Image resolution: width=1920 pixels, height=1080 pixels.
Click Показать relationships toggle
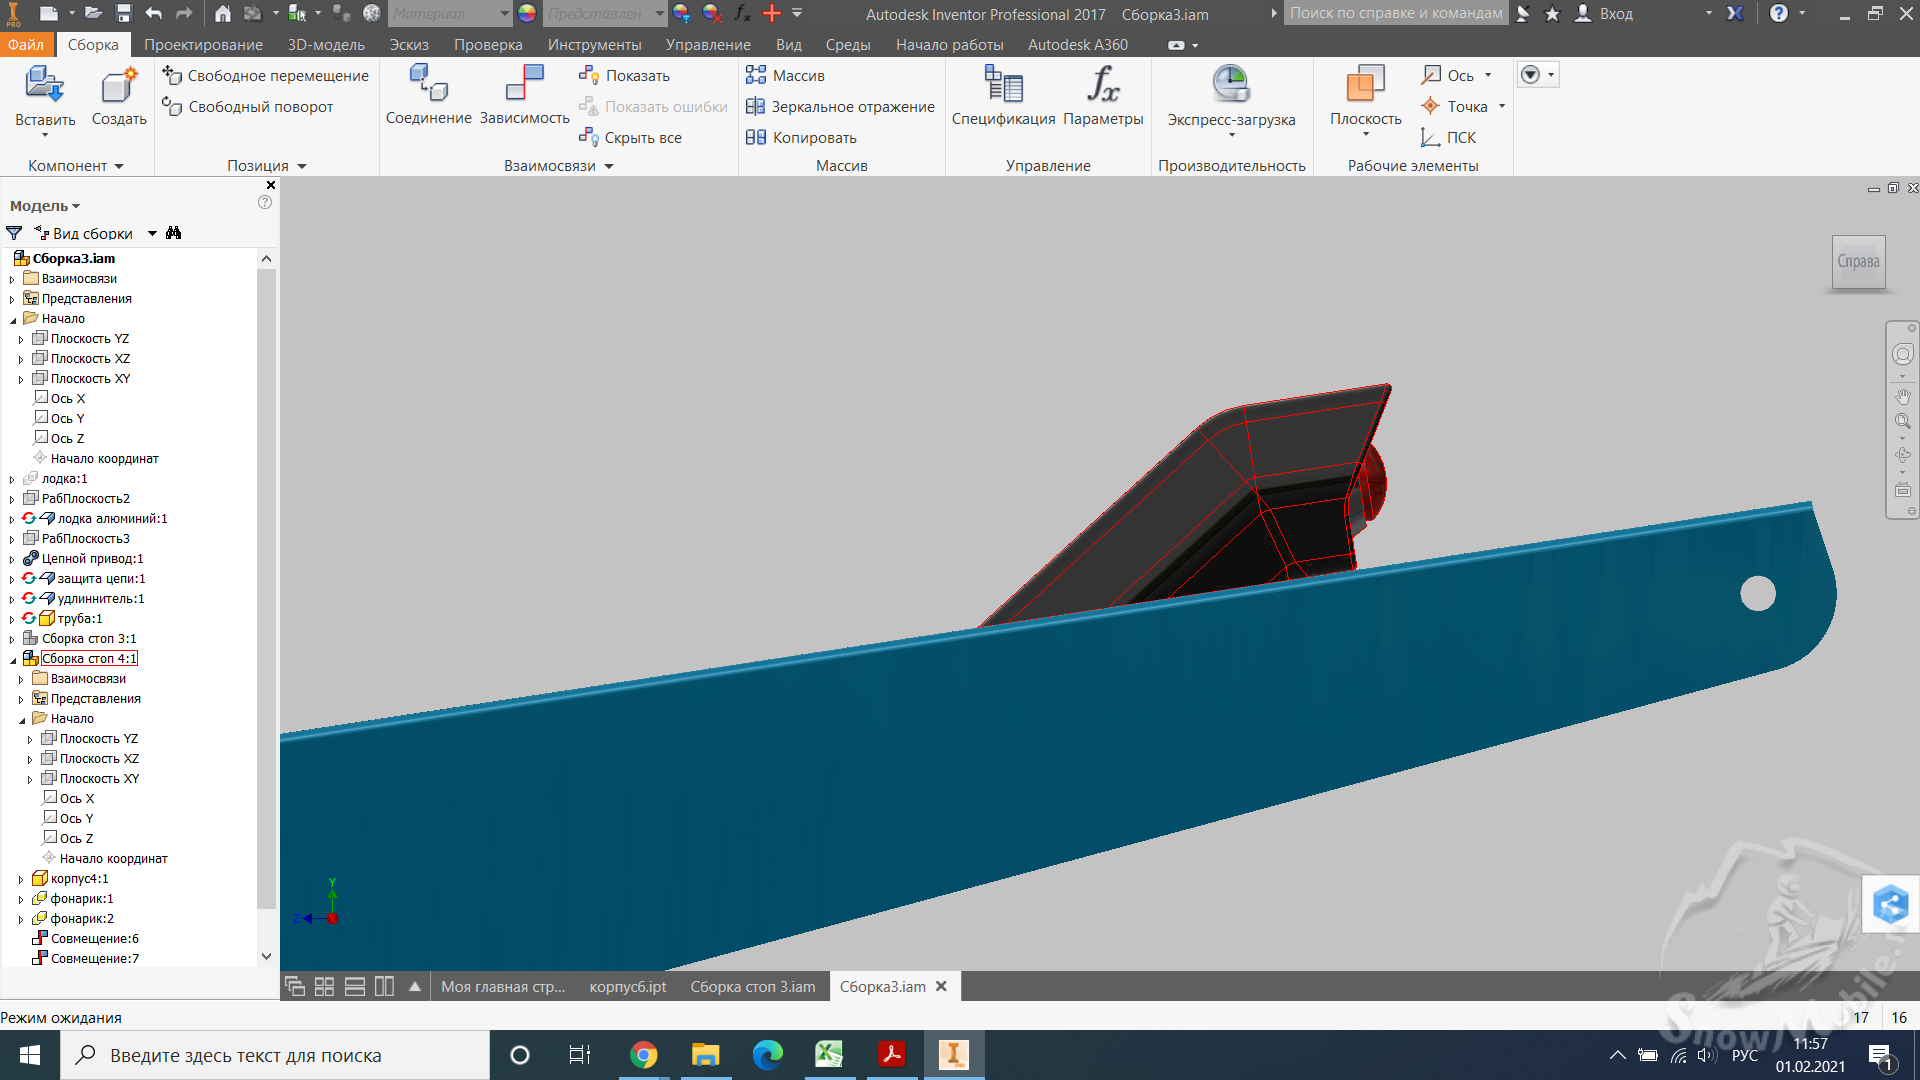pyautogui.click(x=625, y=76)
